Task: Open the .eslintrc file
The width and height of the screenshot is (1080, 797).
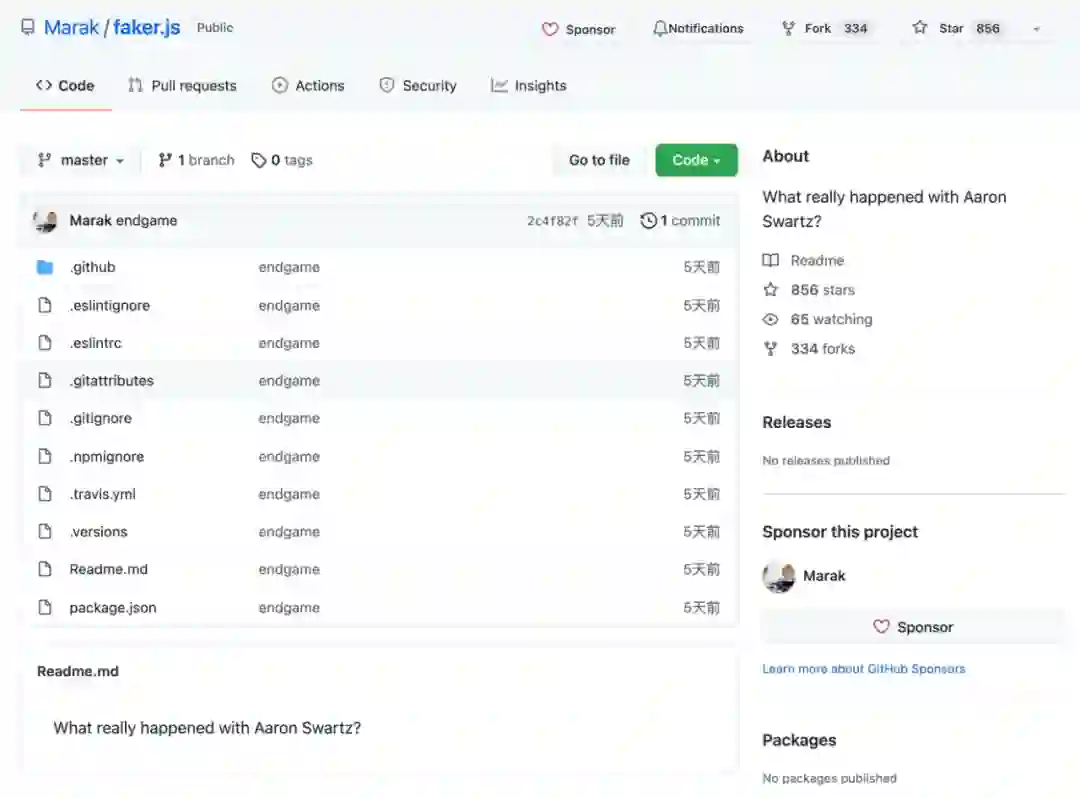Action: [95, 342]
